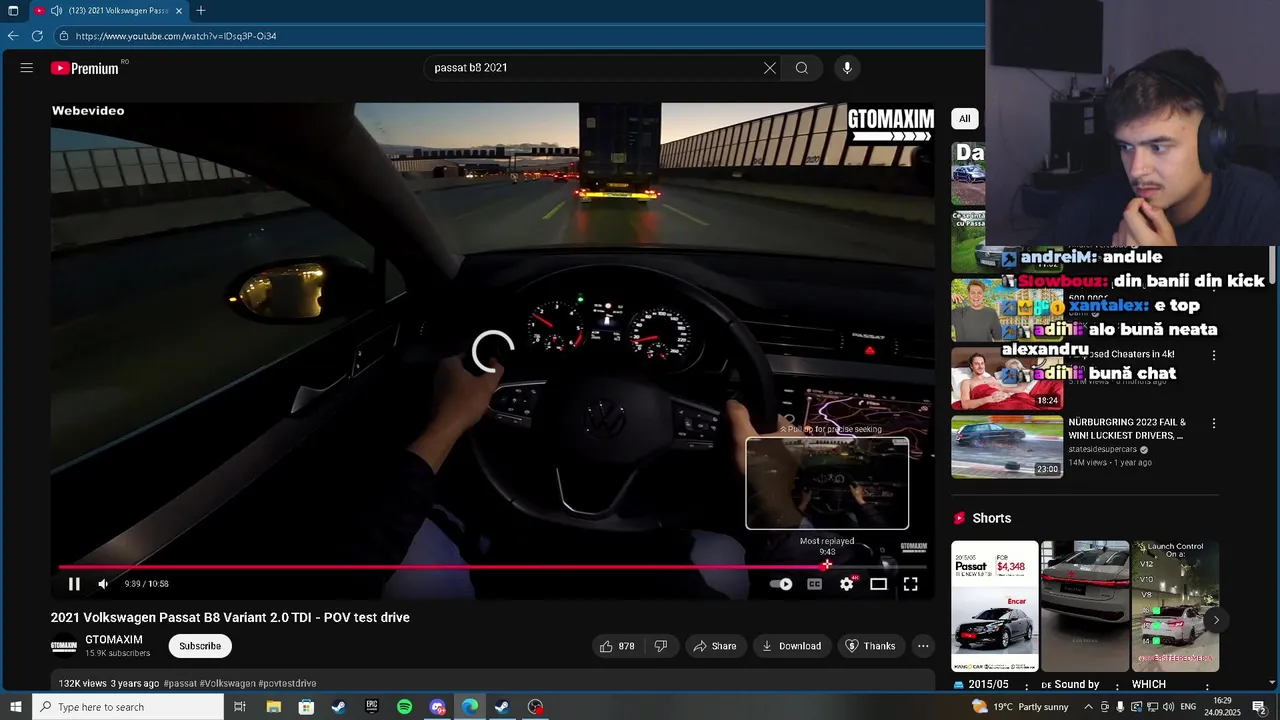Screen dimensions: 1280x720
Task: Select the 2021 Volkswagen Passat tab
Action: [x=108, y=11]
